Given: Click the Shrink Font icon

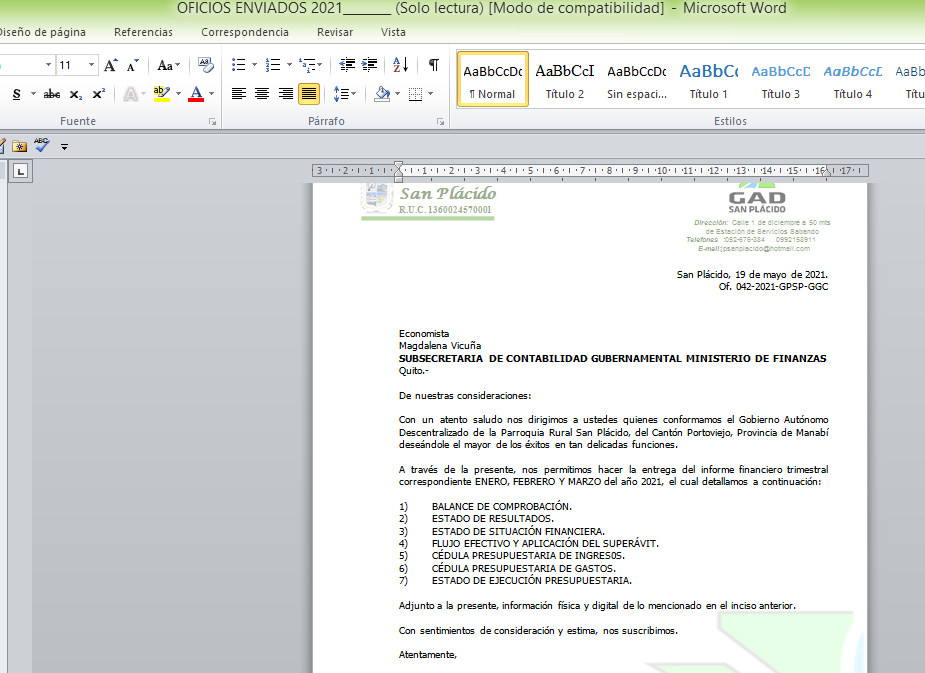Looking at the screenshot, I should pyautogui.click(x=132, y=66).
